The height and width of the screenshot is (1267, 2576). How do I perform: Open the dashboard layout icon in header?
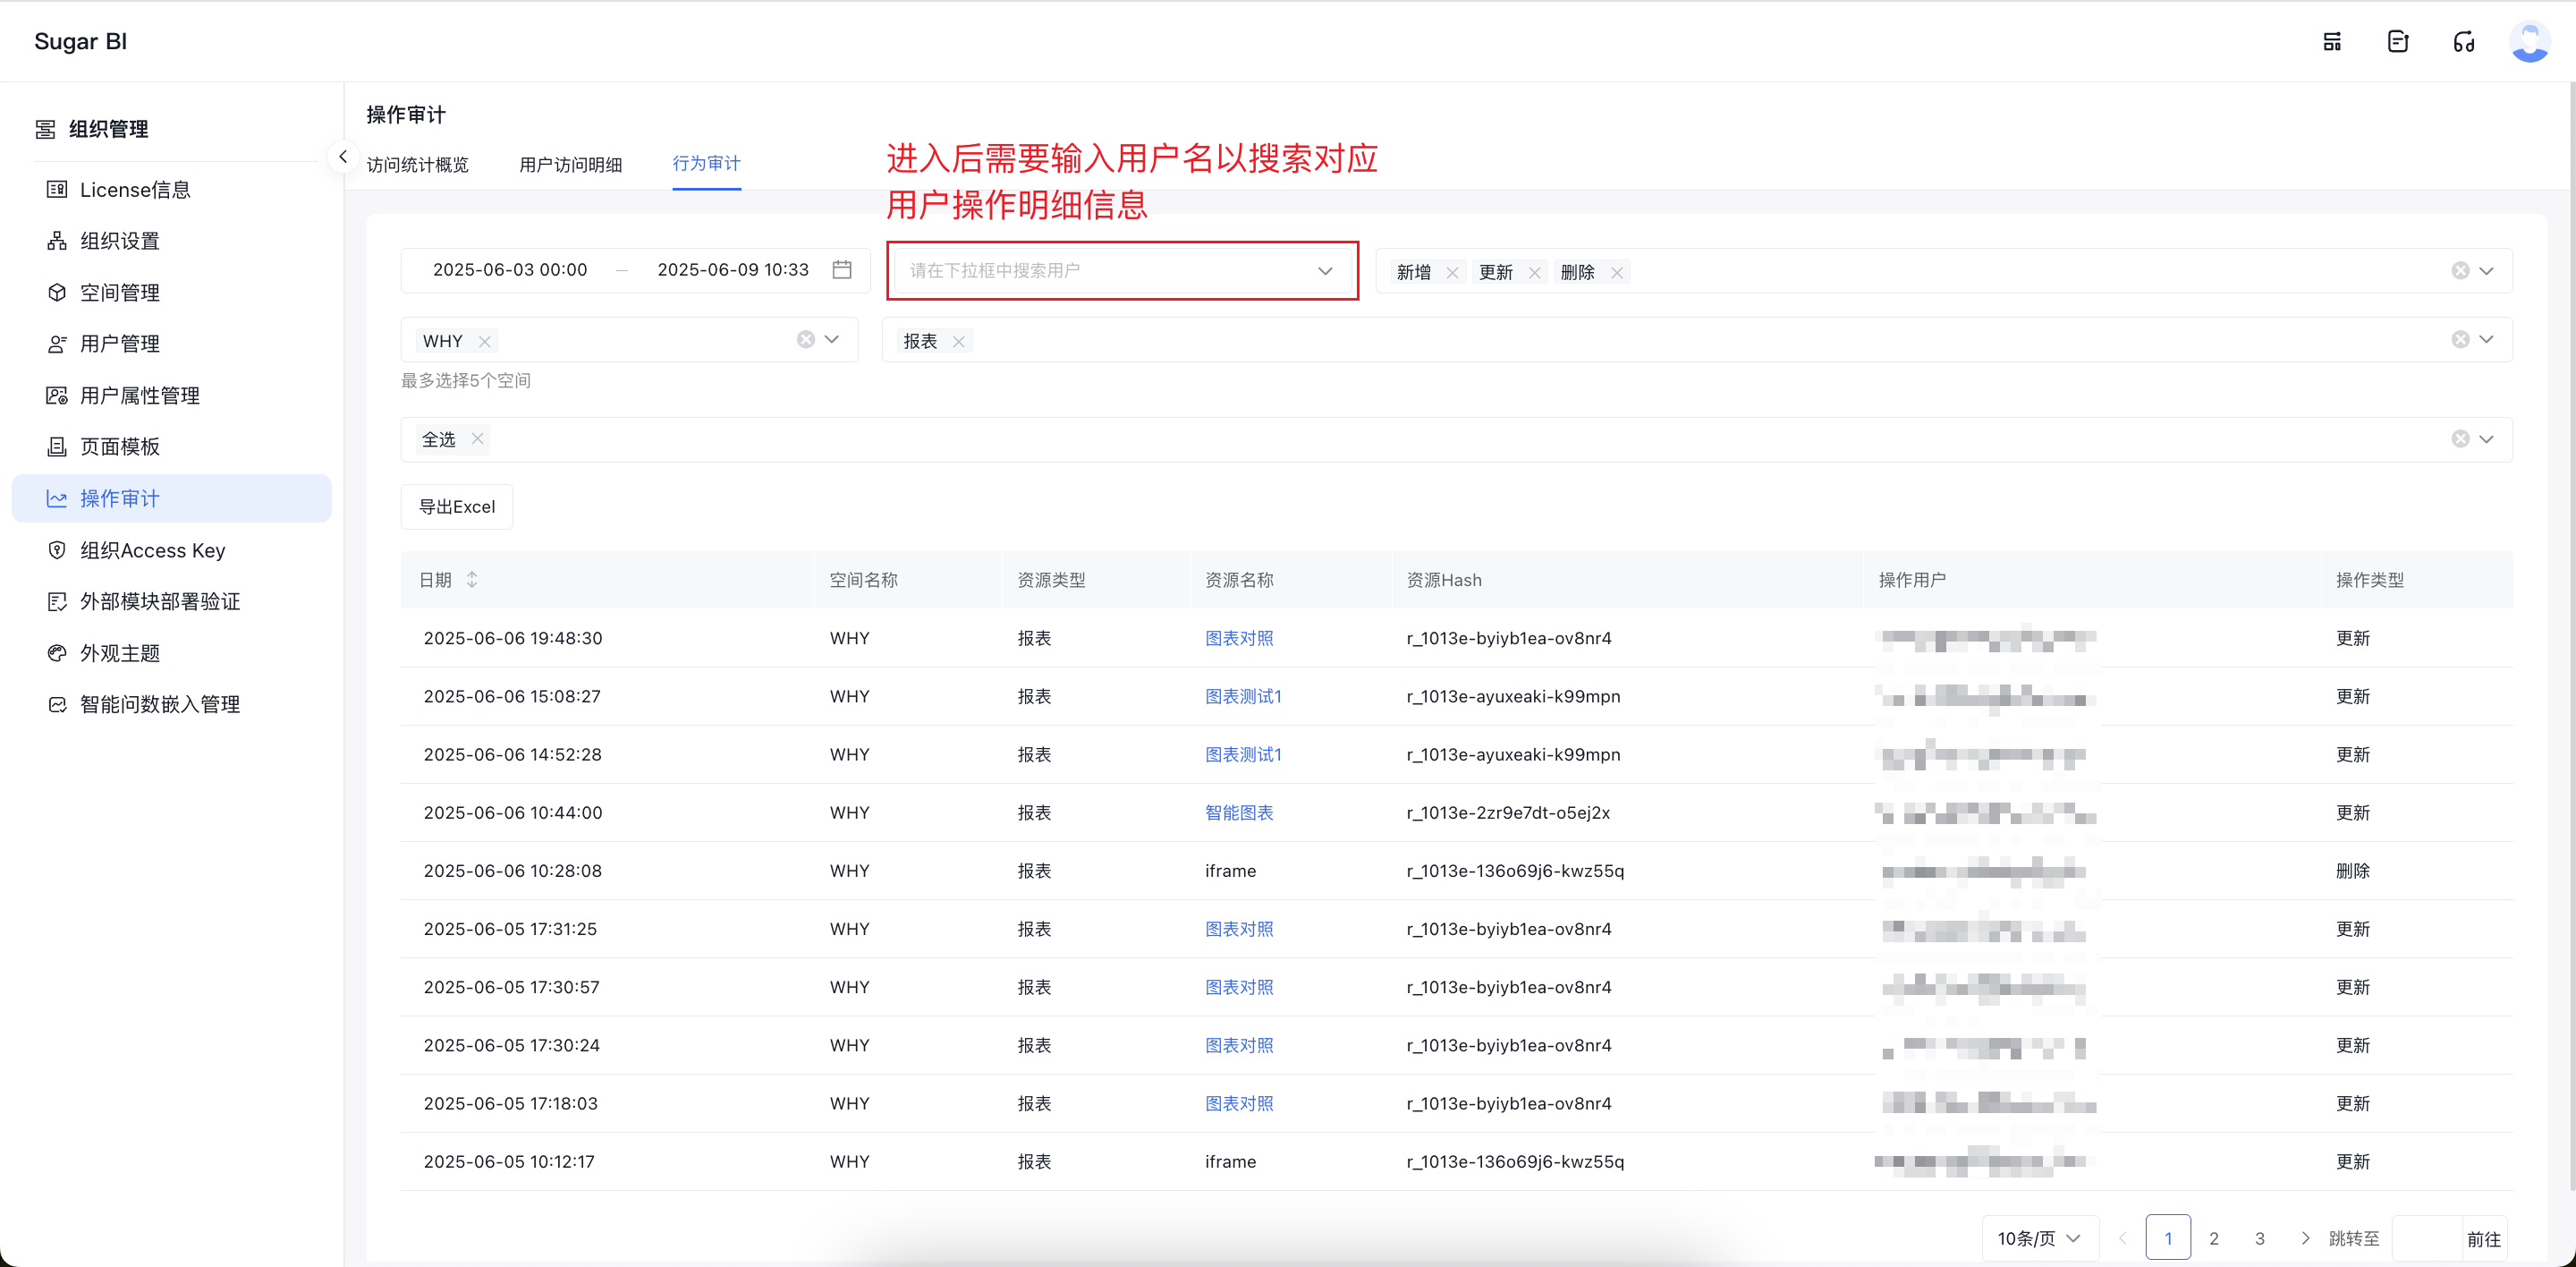coord(2332,41)
